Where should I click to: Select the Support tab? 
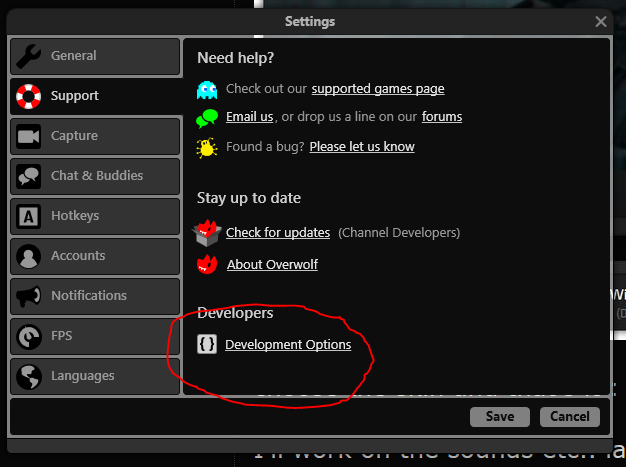click(x=96, y=96)
